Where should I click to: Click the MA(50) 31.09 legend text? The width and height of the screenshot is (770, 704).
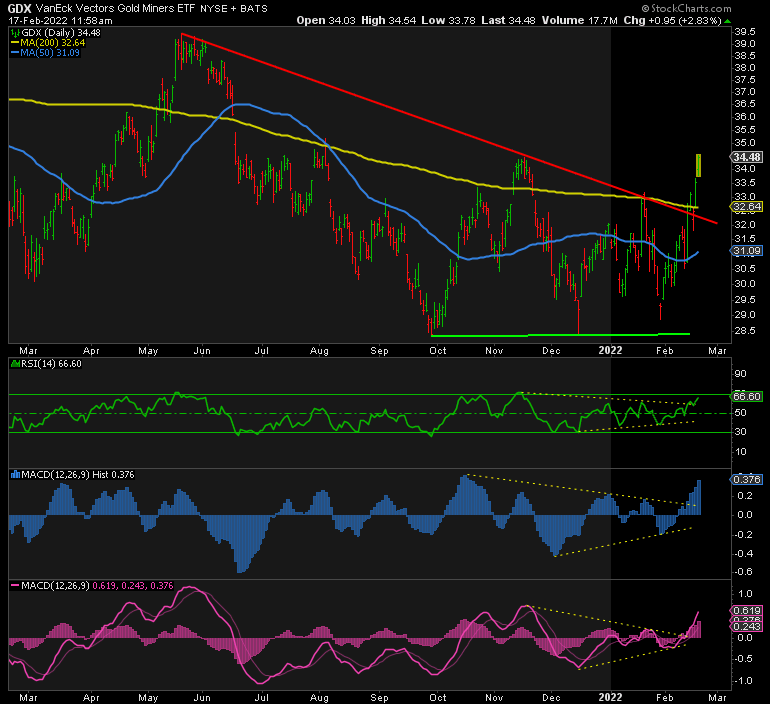(50, 53)
